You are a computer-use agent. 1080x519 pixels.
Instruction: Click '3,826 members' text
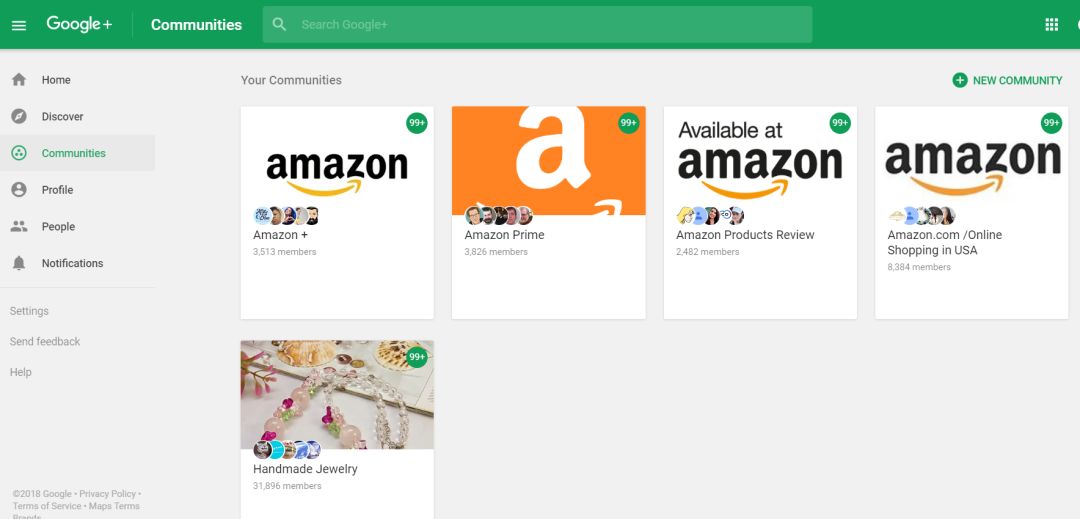pos(496,252)
